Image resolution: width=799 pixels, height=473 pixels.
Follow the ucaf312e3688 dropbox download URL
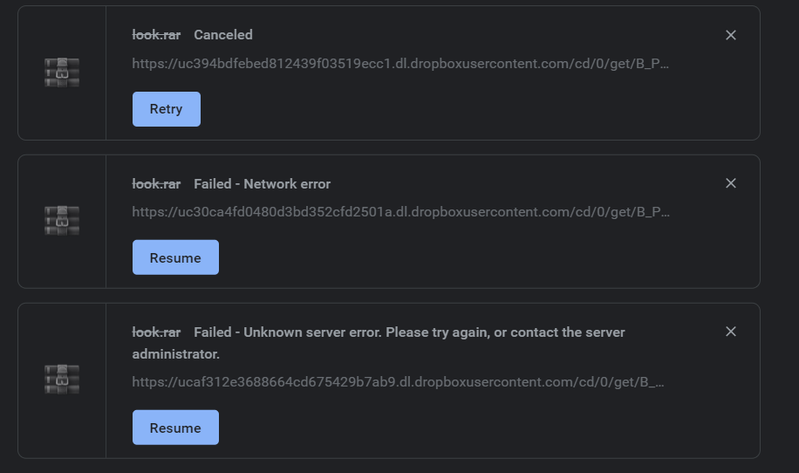(398, 381)
